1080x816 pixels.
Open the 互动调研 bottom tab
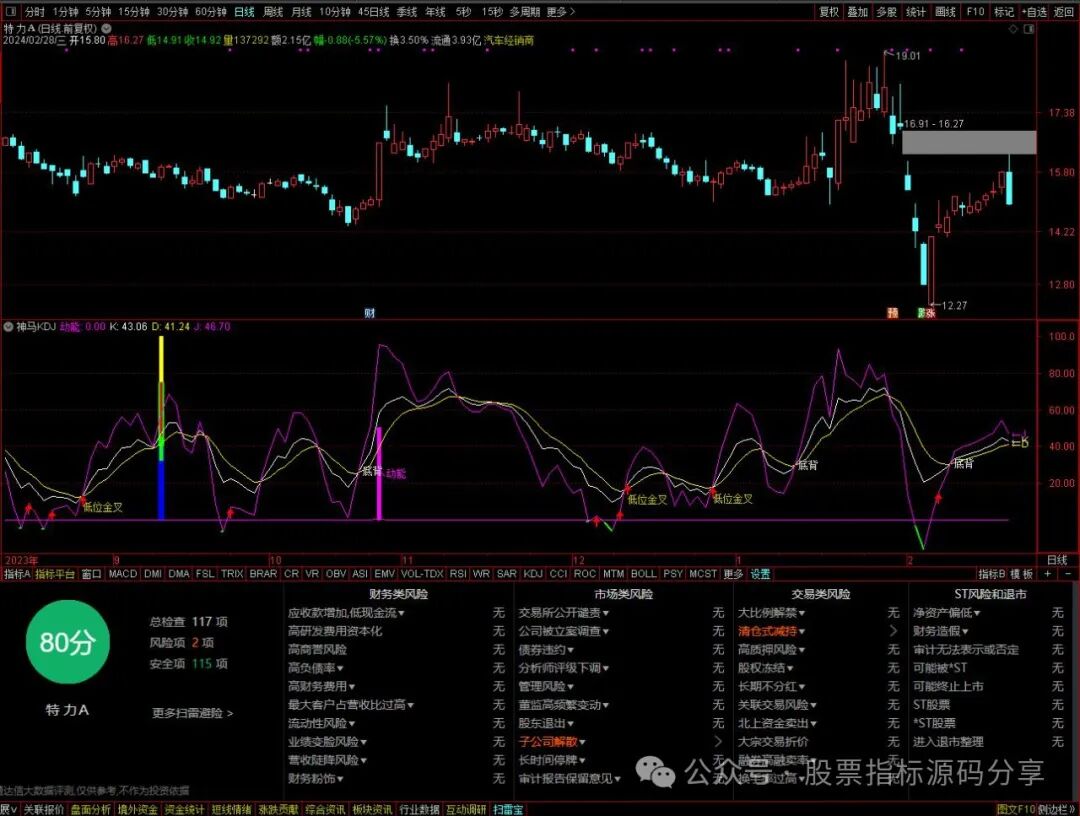pyautogui.click(x=466, y=810)
